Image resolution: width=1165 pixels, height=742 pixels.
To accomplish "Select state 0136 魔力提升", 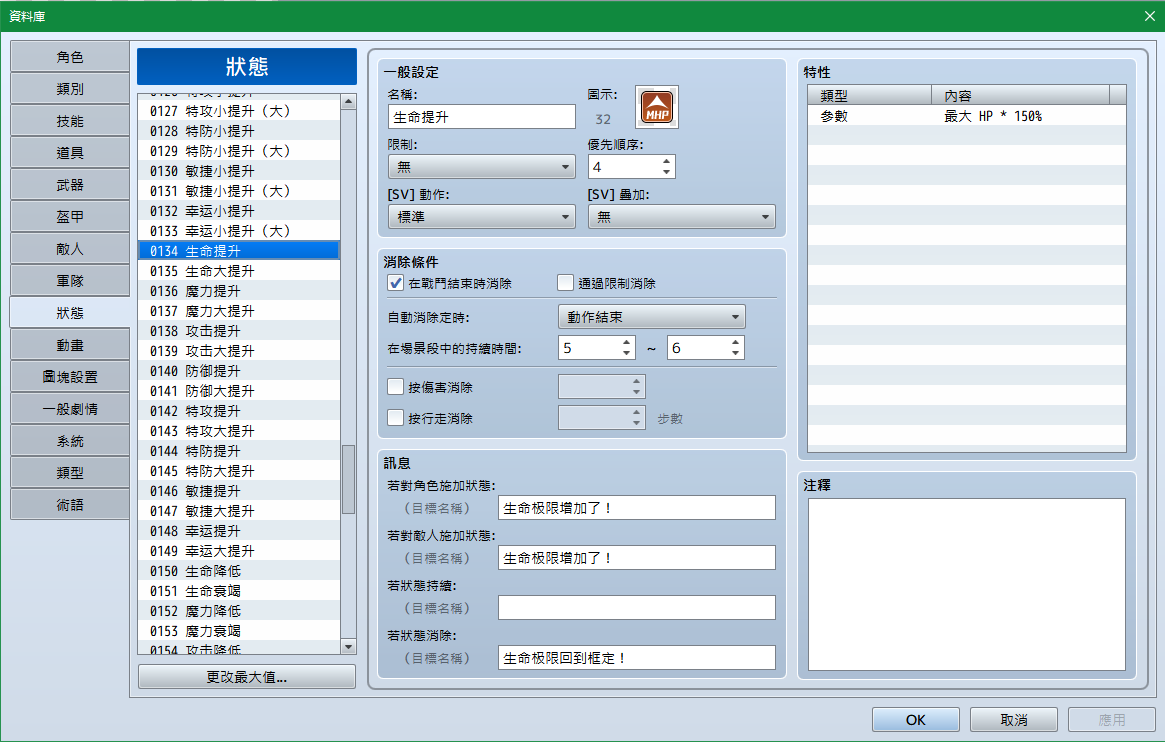I will point(238,291).
